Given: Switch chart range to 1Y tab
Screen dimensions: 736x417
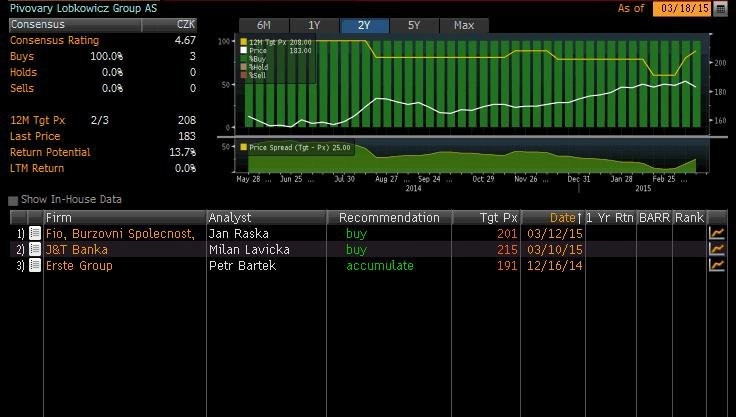Looking at the screenshot, I should tap(314, 25).
